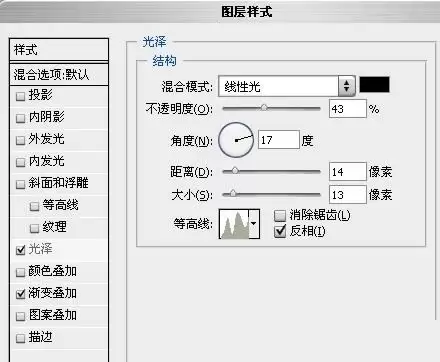Image resolution: width=440 pixels, height=362 pixels.
Task: Click the black satin color swatch
Action: pyautogui.click(x=374, y=85)
